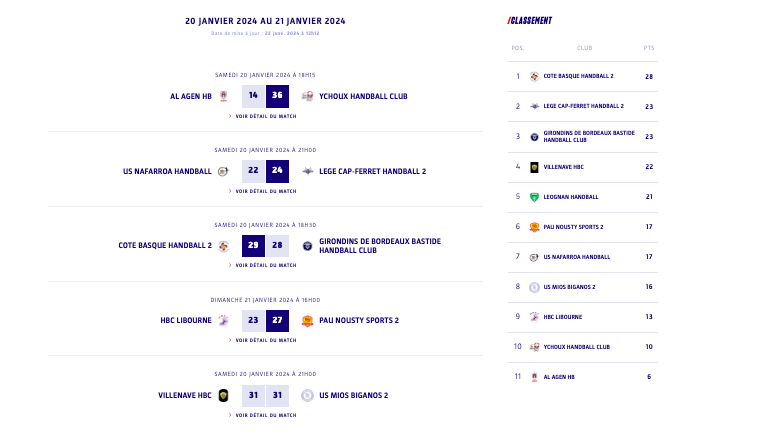The width and height of the screenshot is (765, 443).
Task: View match details for Nafarroa vs Lege Cap-Ferret
Action: click(265, 190)
